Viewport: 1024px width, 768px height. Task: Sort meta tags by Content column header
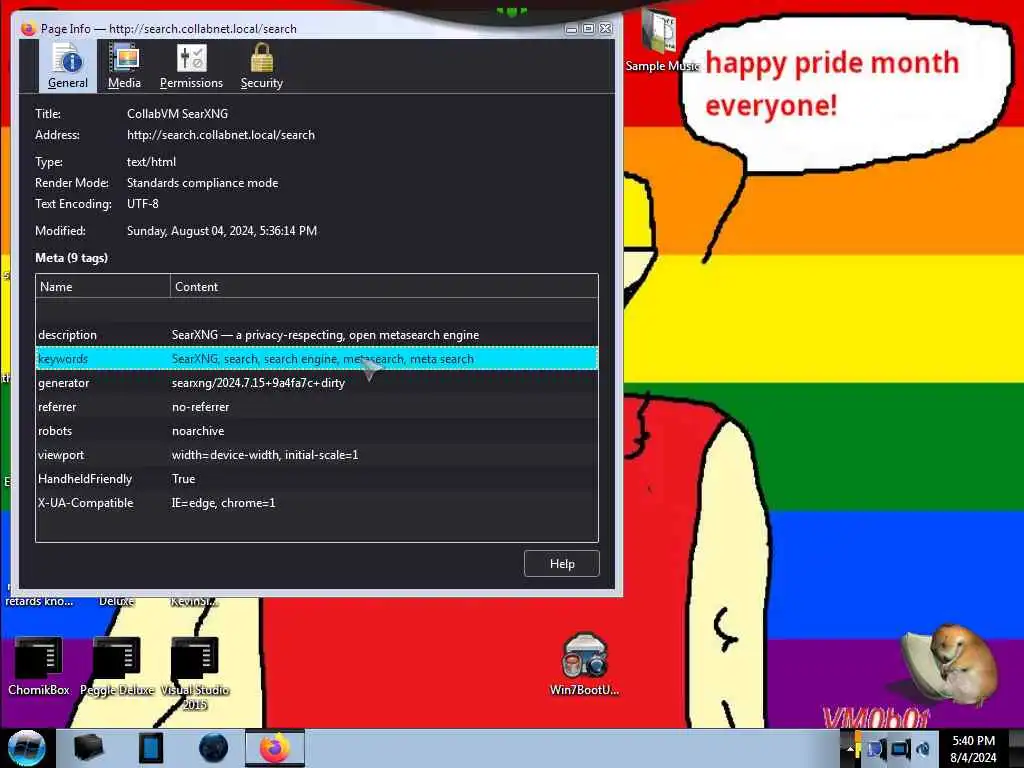384,287
